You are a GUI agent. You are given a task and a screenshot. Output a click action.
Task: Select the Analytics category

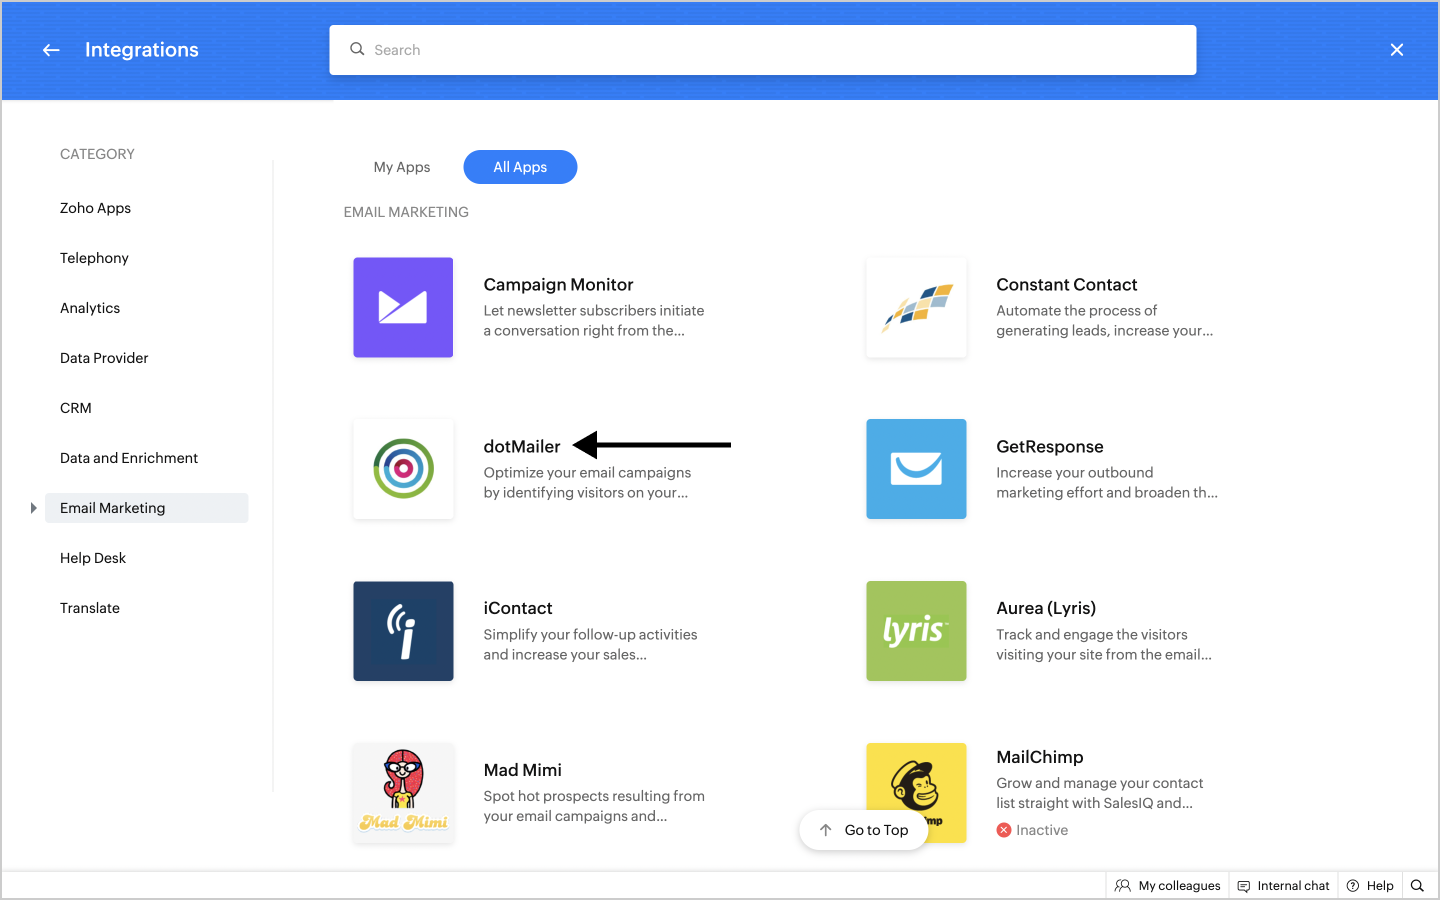point(90,308)
